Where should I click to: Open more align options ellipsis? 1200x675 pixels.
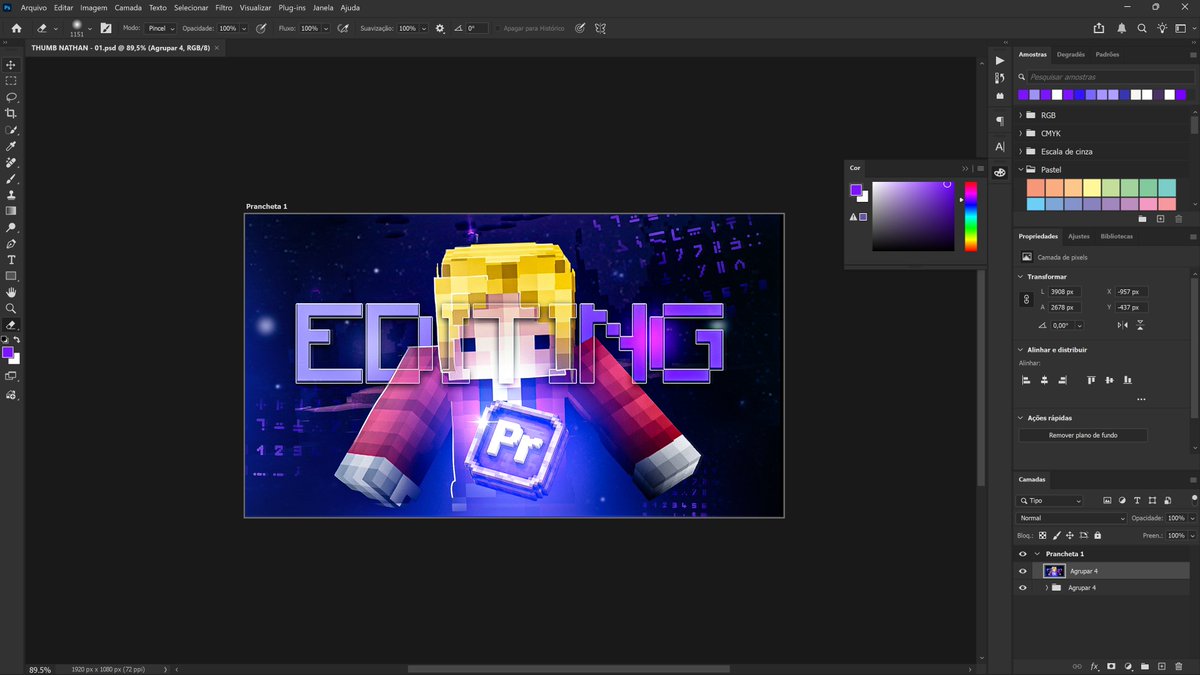click(x=1141, y=399)
